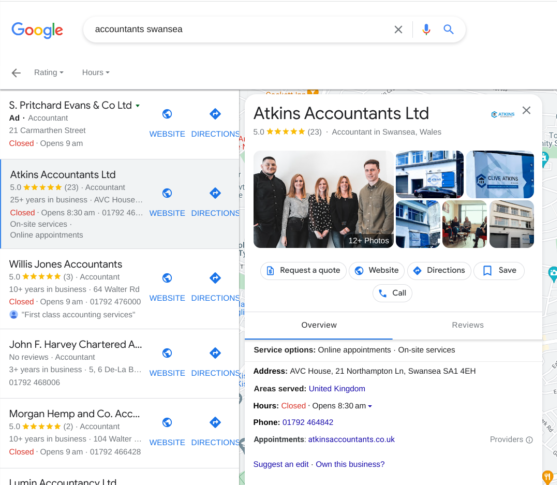This screenshot has height=485, width=557.
Task: Open the team photo showing 12+ Photos
Action: coord(324,199)
